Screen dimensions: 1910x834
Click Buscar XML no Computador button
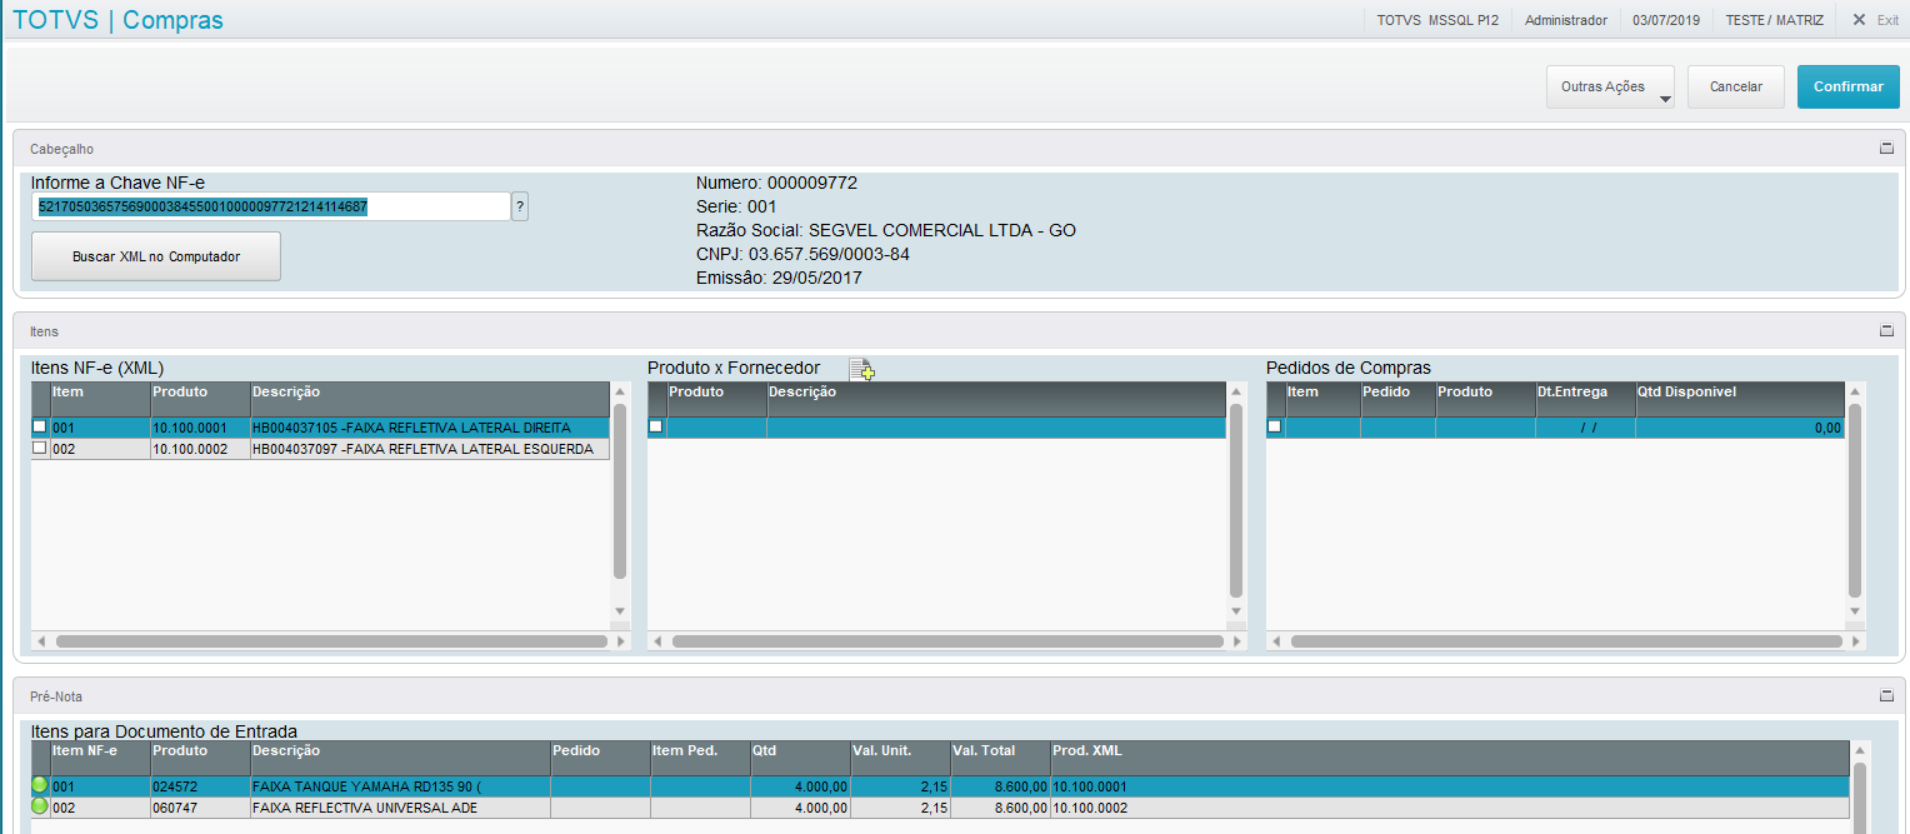click(x=156, y=257)
